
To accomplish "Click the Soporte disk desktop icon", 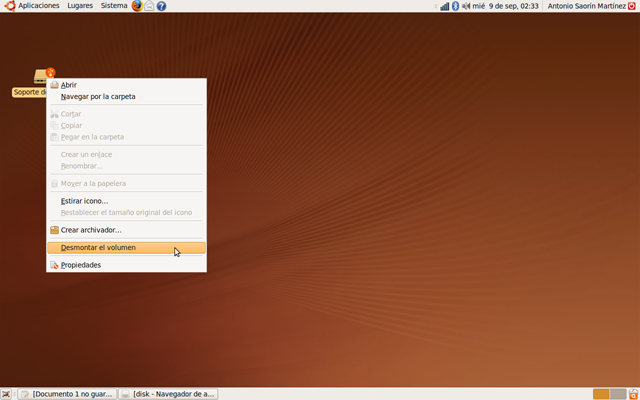I will pos(41,77).
